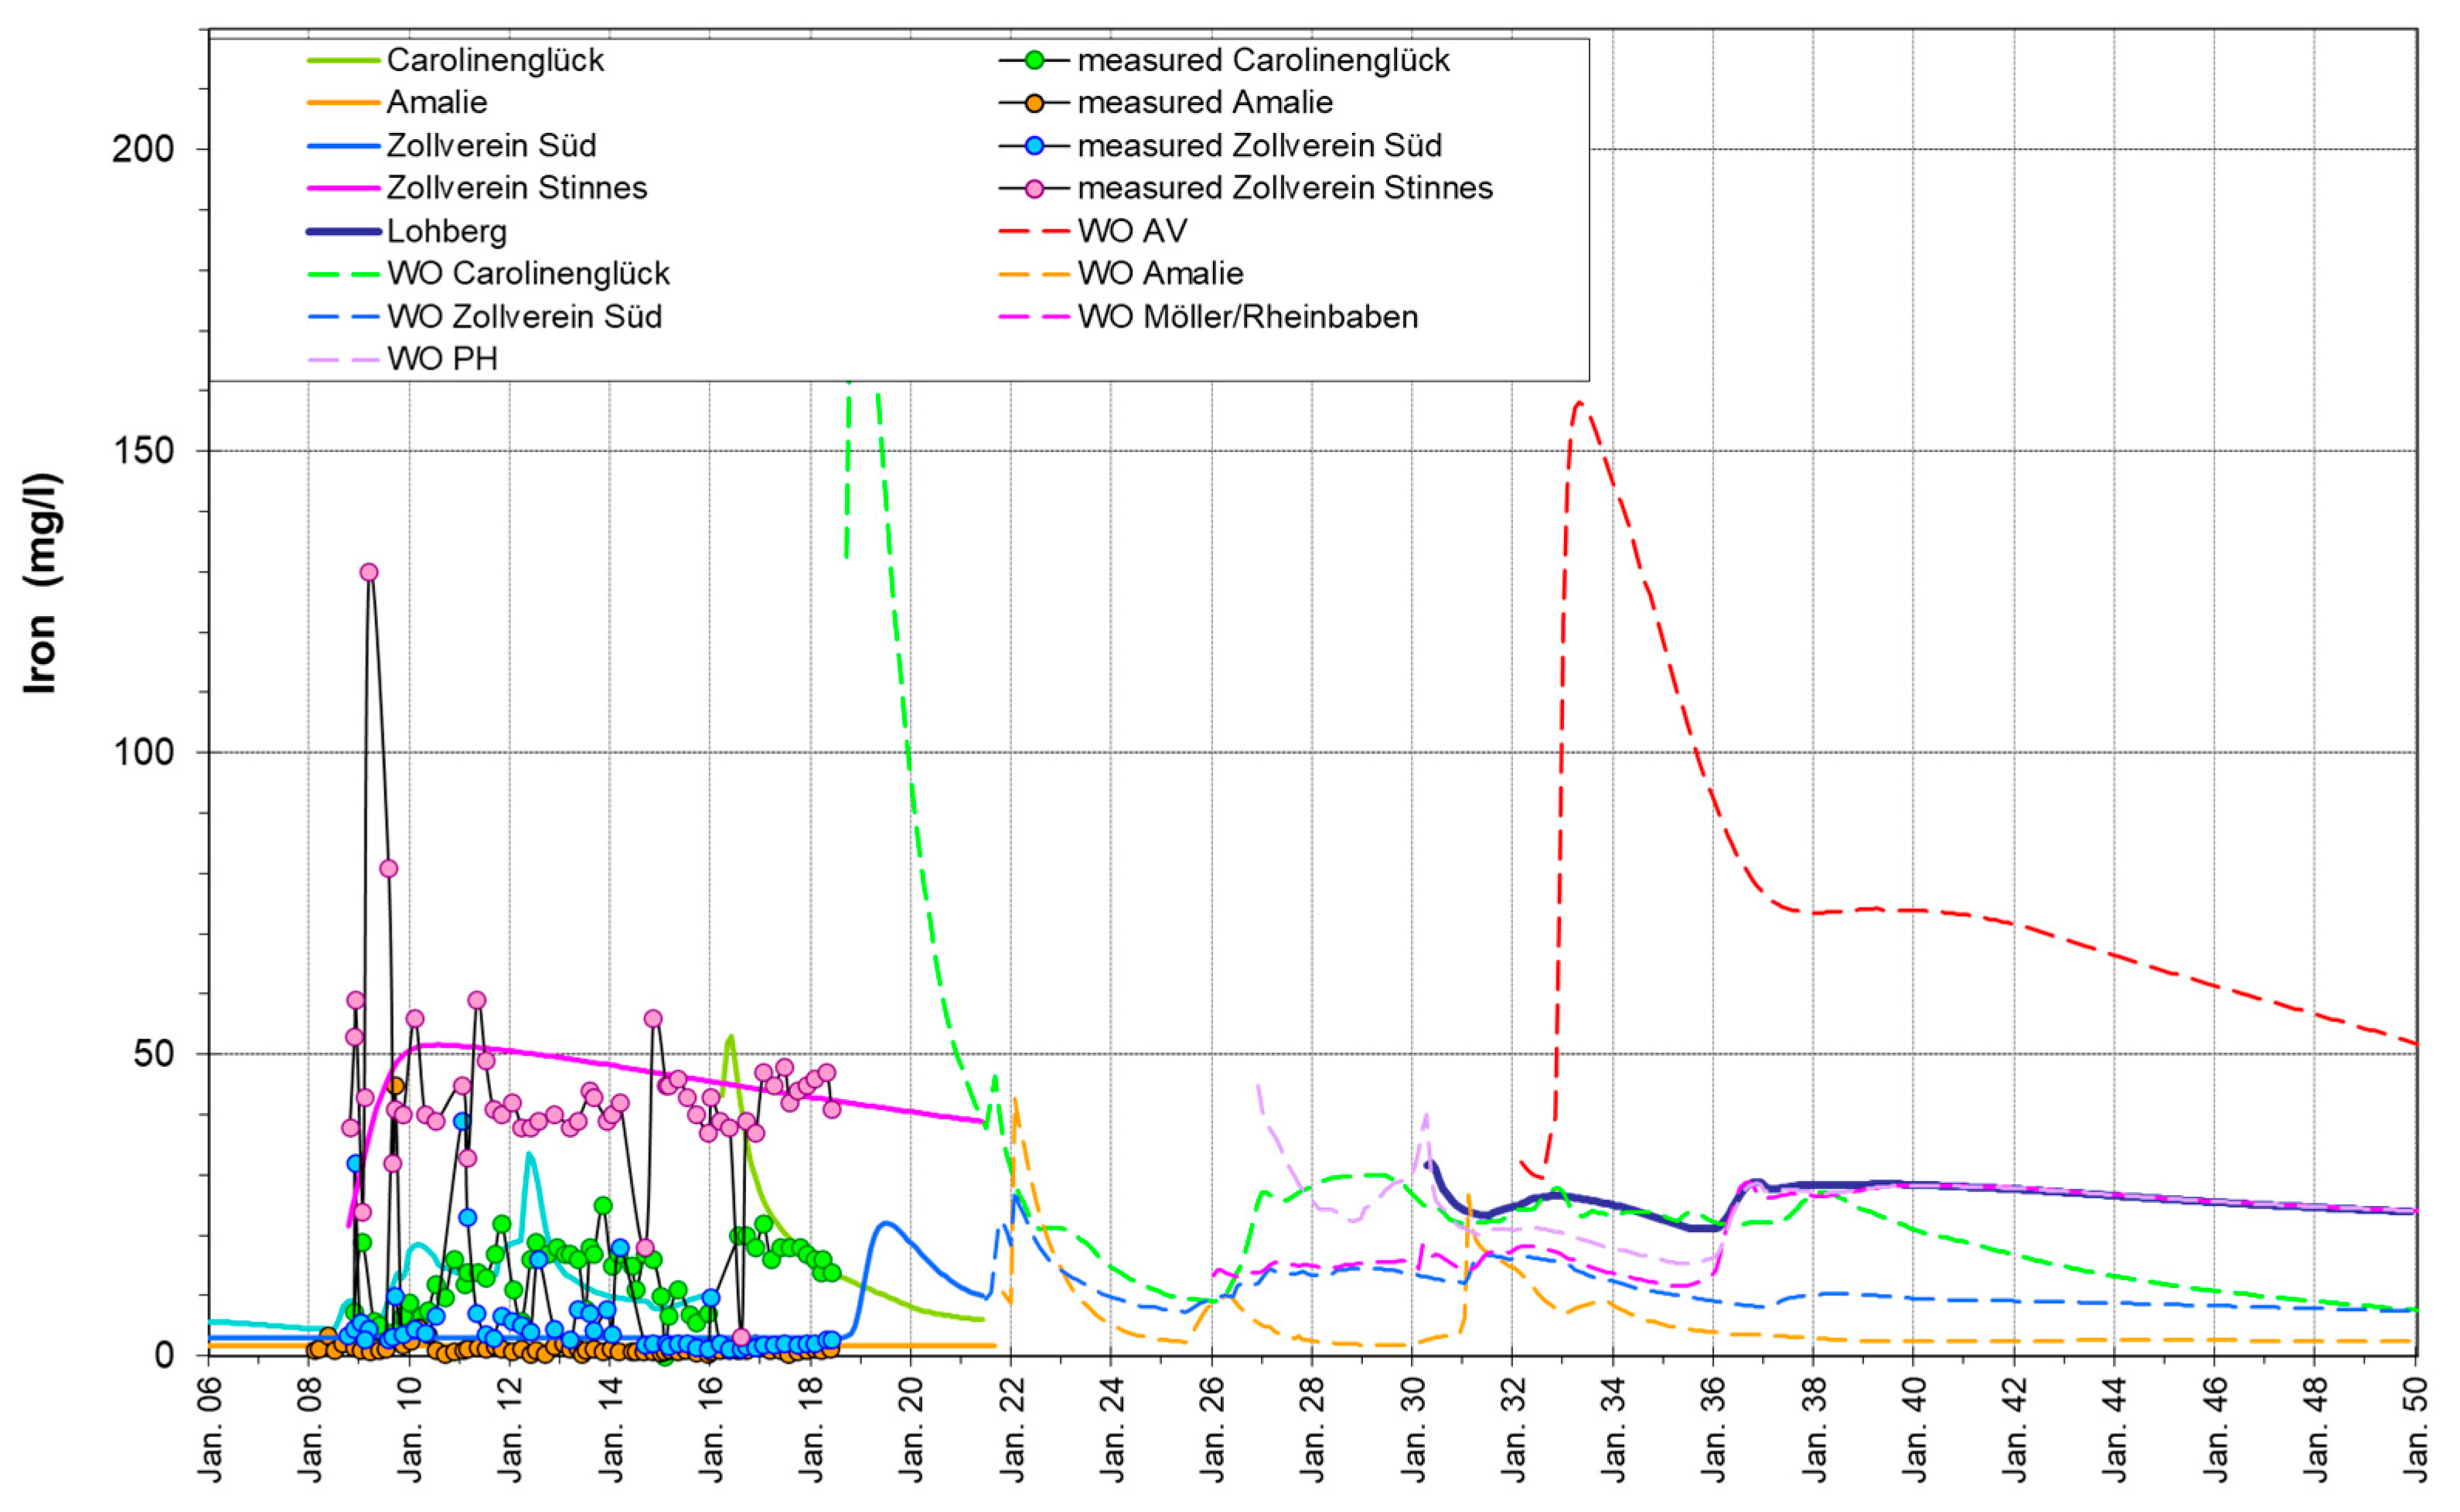The width and height of the screenshot is (2460, 1512).
Task: Click the Amalie orange legend line
Action: tap(343, 103)
